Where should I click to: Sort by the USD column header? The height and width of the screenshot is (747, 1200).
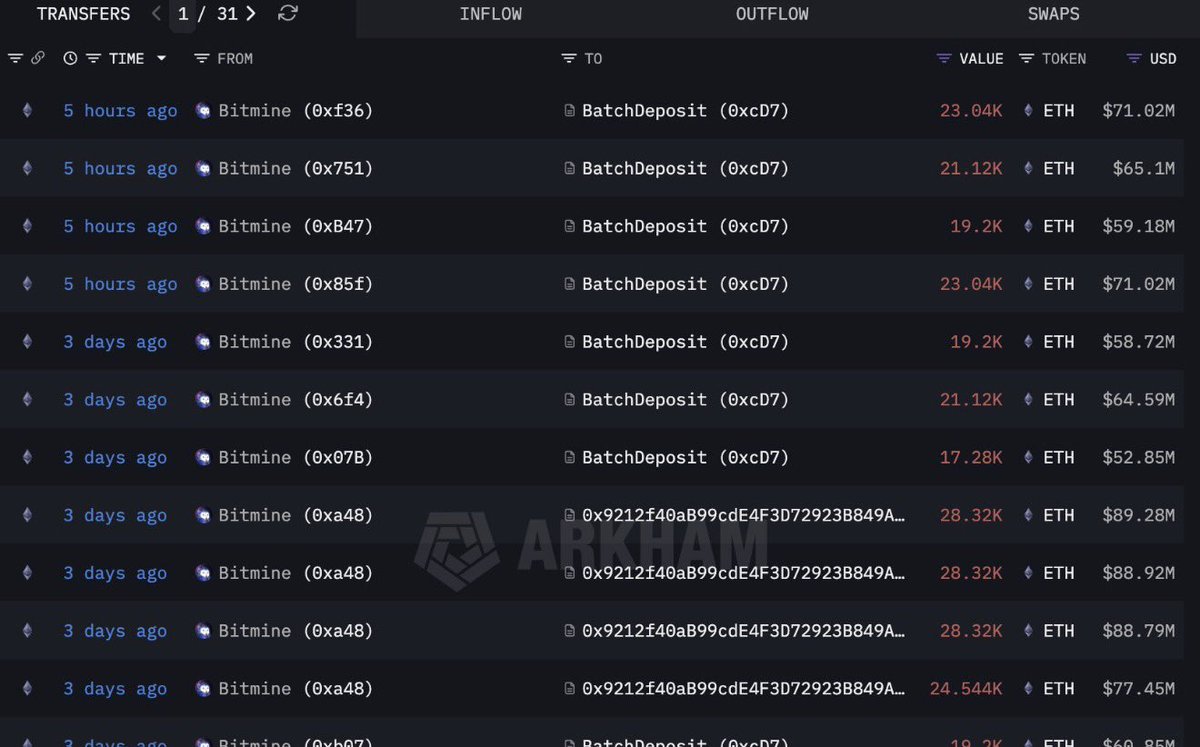(x=1163, y=59)
